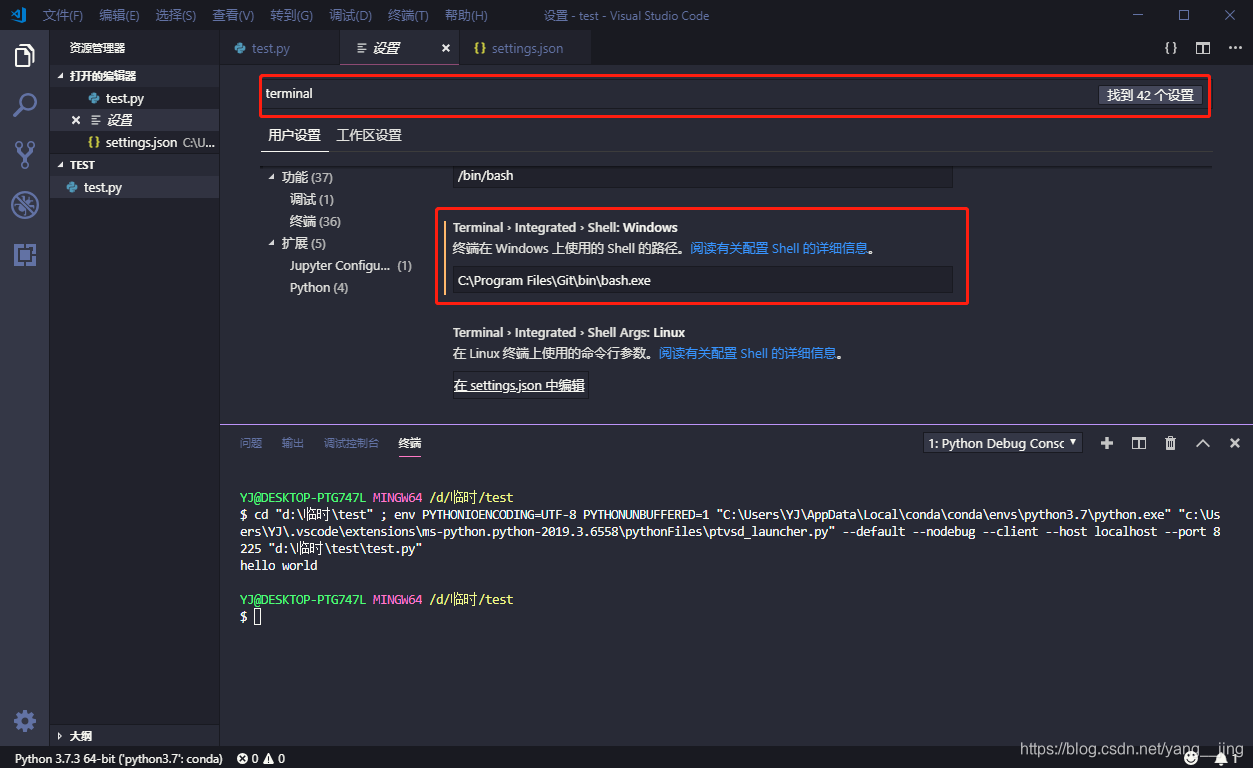Open test.py in the TEST folder
The width and height of the screenshot is (1253, 768).
pos(134,187)
